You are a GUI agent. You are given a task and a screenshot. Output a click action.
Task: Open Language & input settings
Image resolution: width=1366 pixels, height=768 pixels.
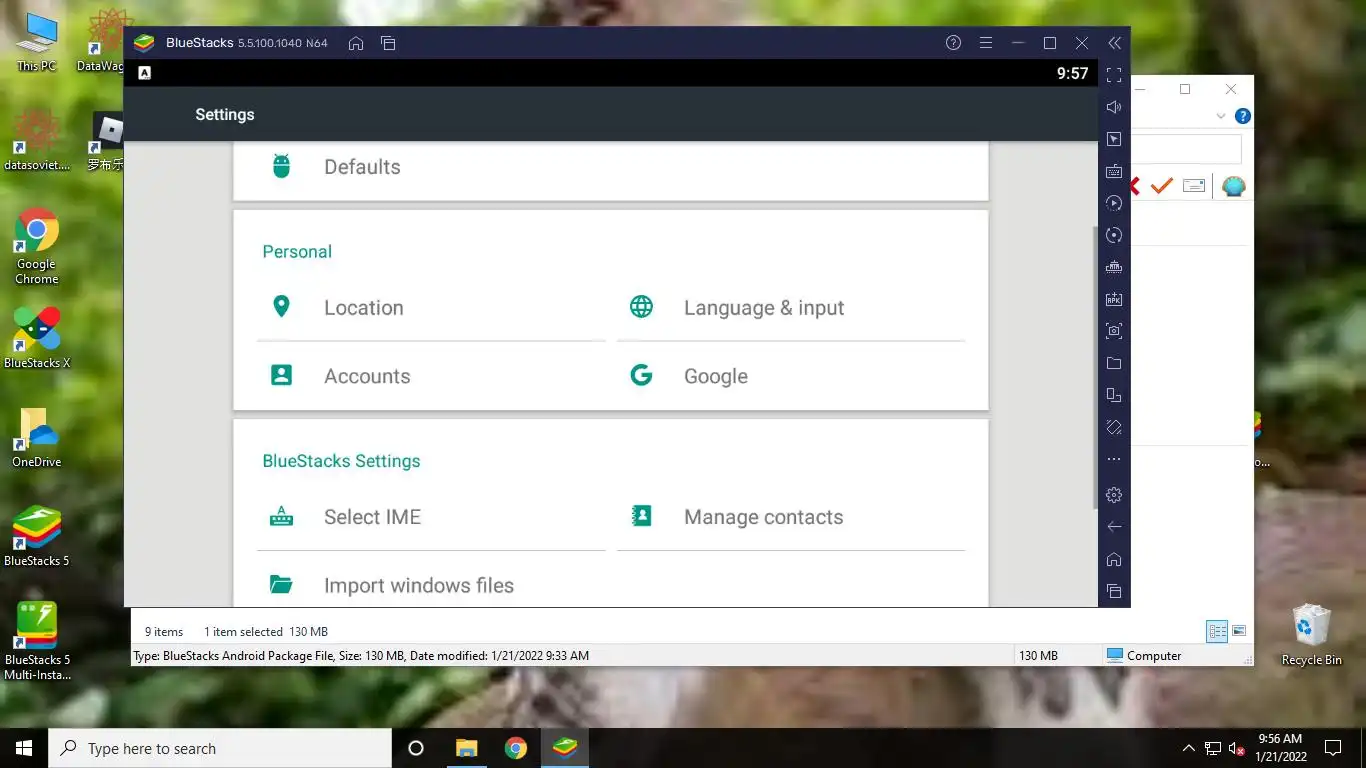tap(791, 308)
